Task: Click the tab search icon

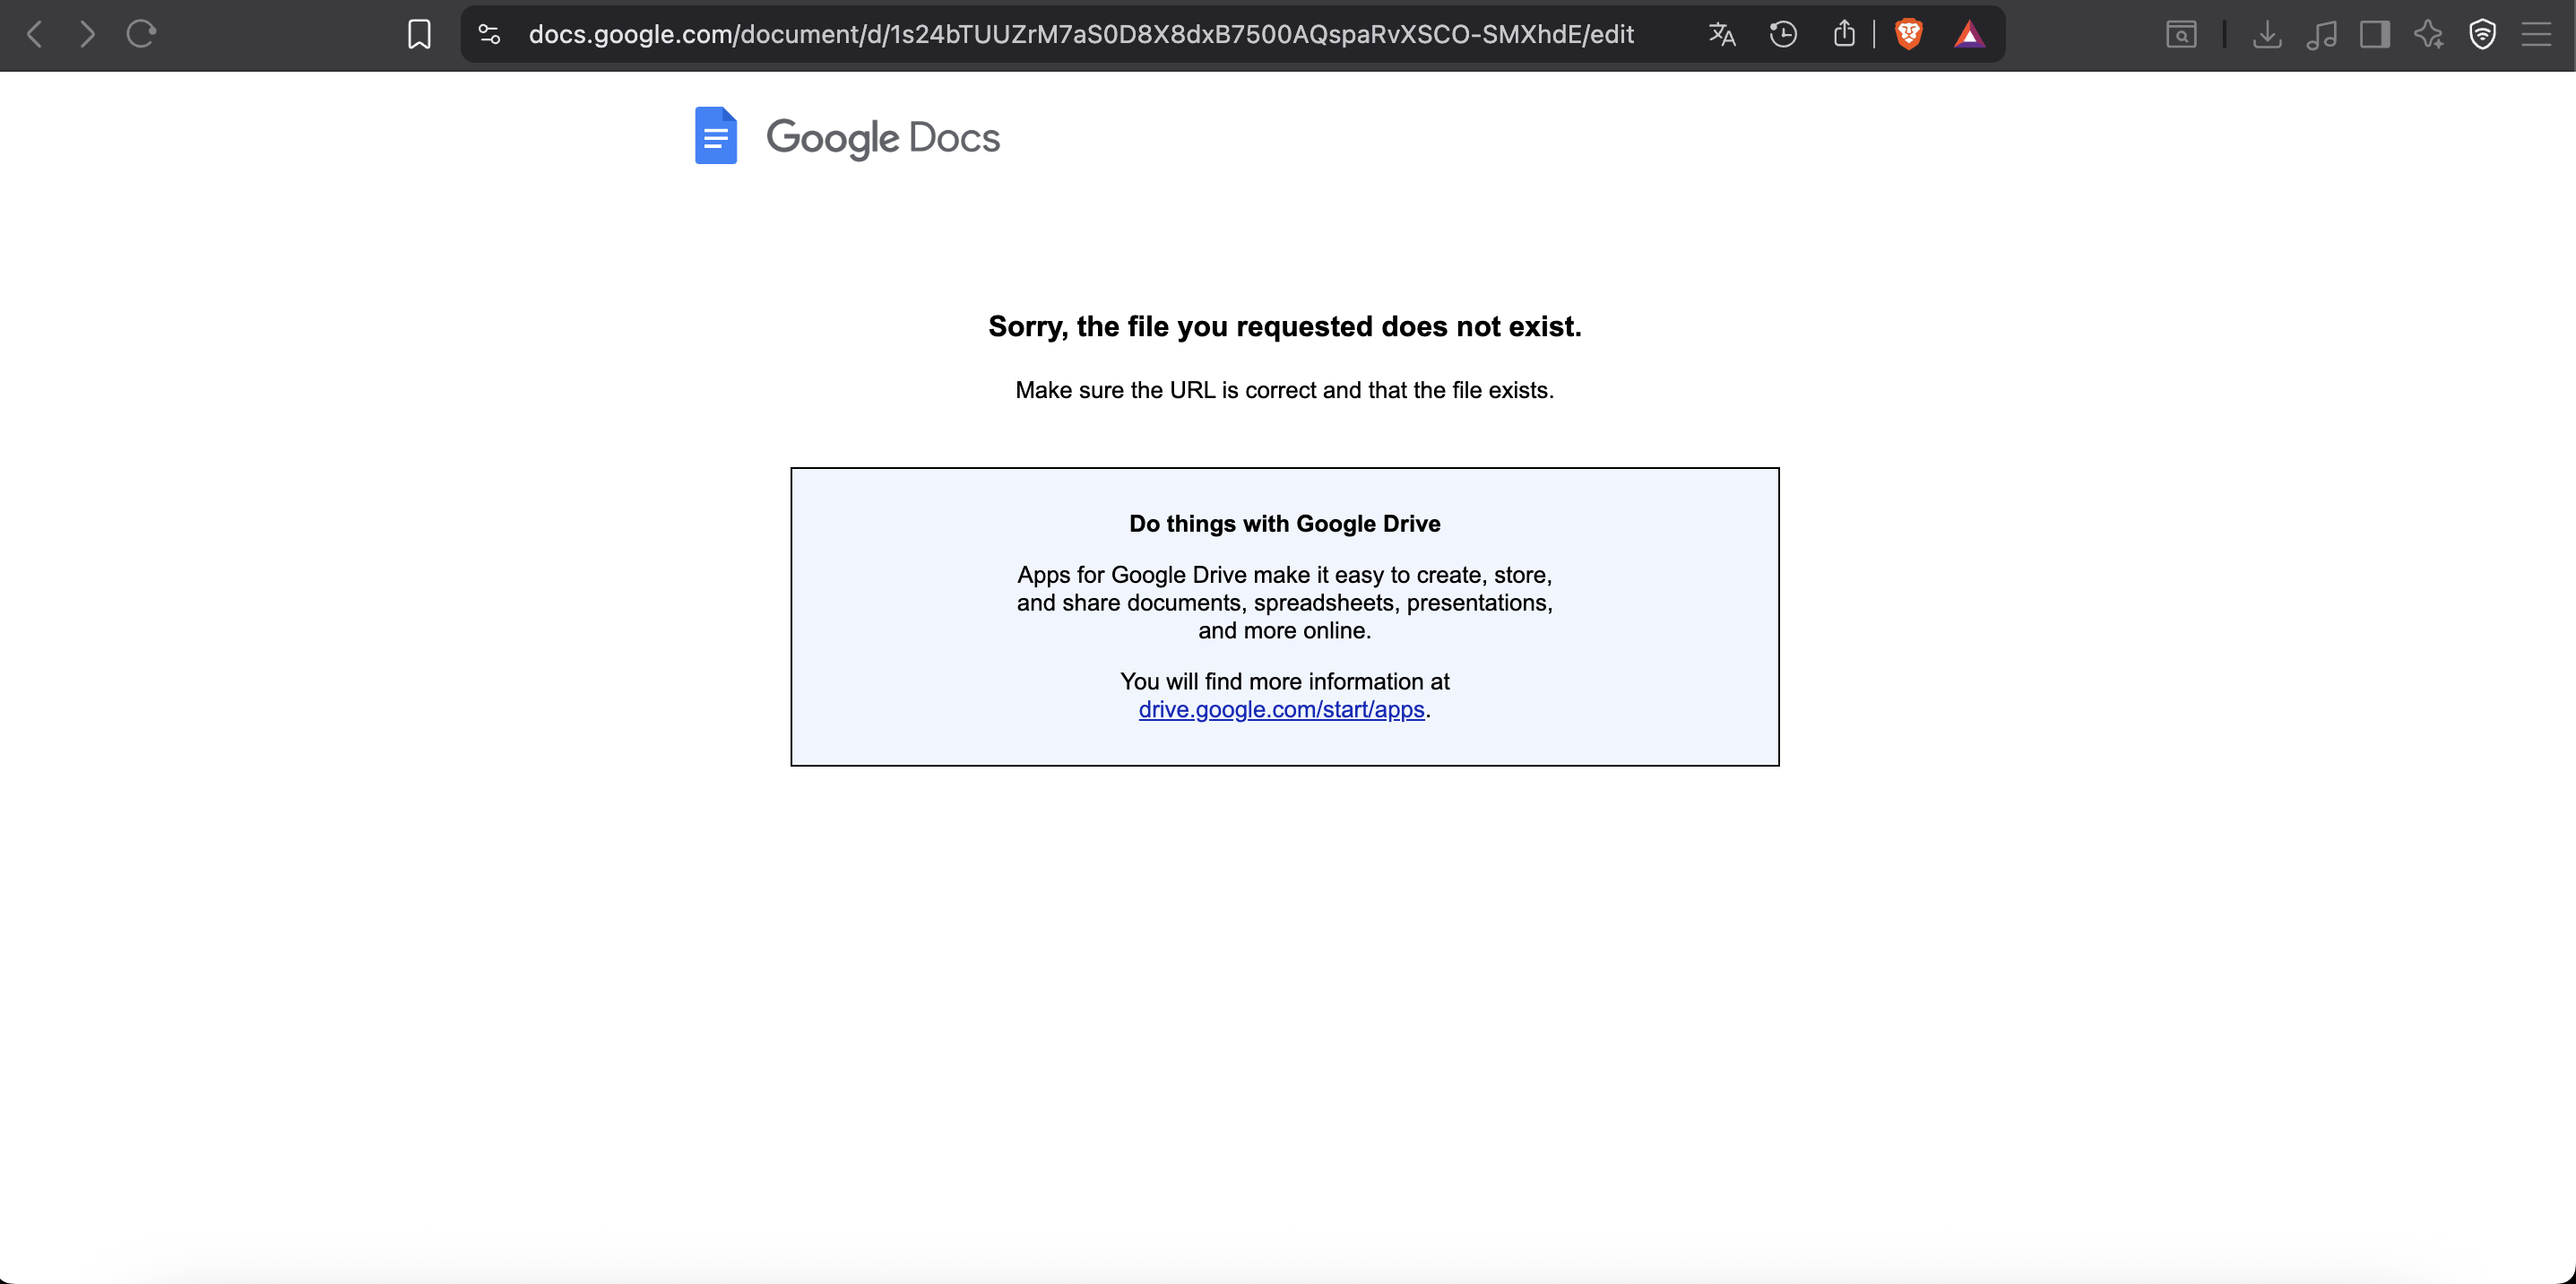Action: click(2181, 34)
